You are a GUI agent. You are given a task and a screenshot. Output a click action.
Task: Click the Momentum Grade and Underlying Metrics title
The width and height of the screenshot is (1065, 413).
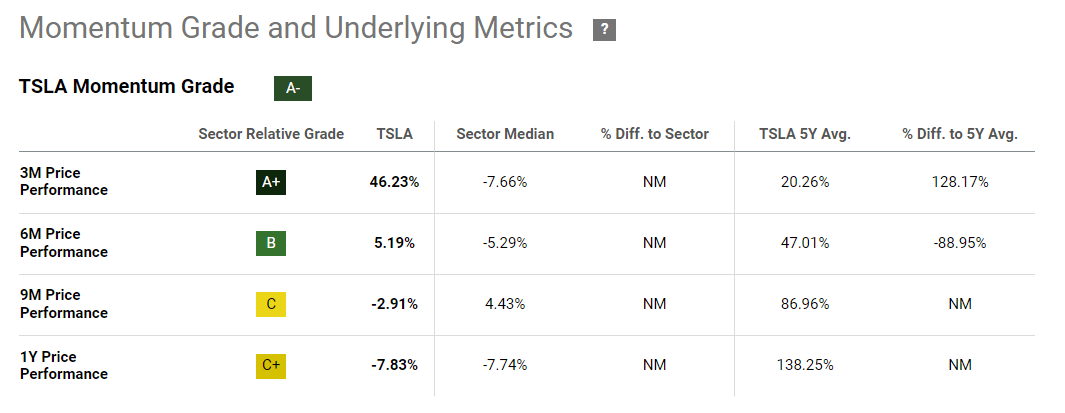296,28
